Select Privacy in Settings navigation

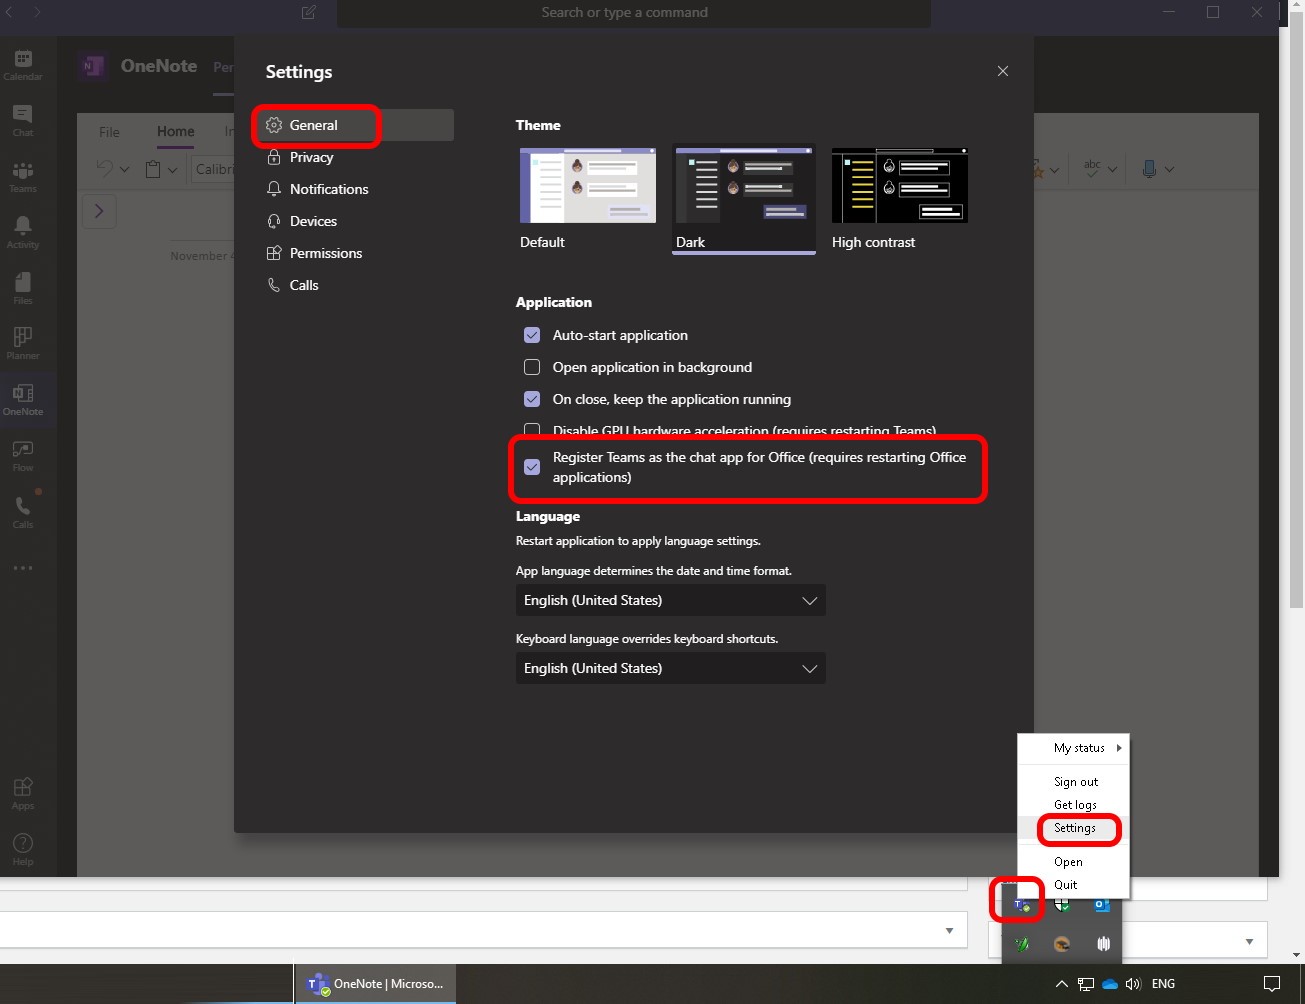click(311, 157)
